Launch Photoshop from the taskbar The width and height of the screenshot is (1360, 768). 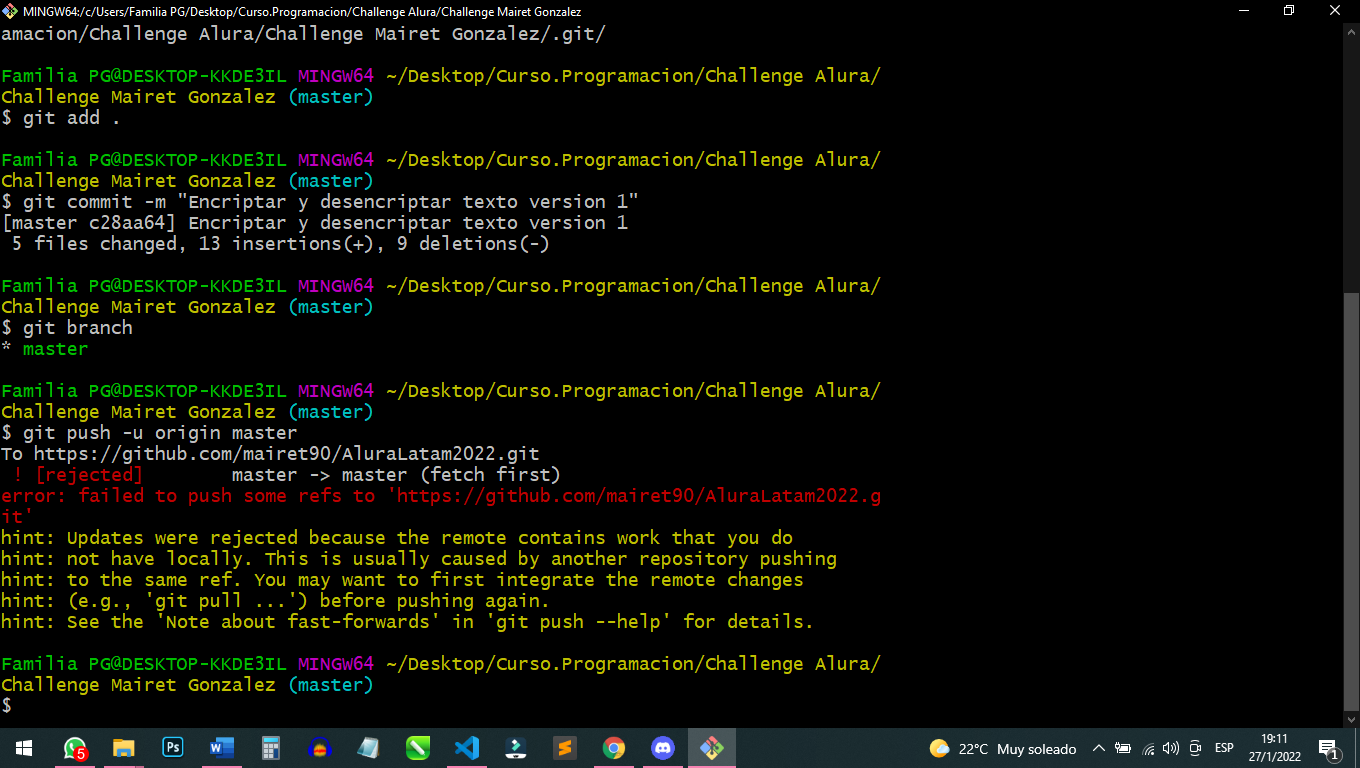[x=172, y=748]
